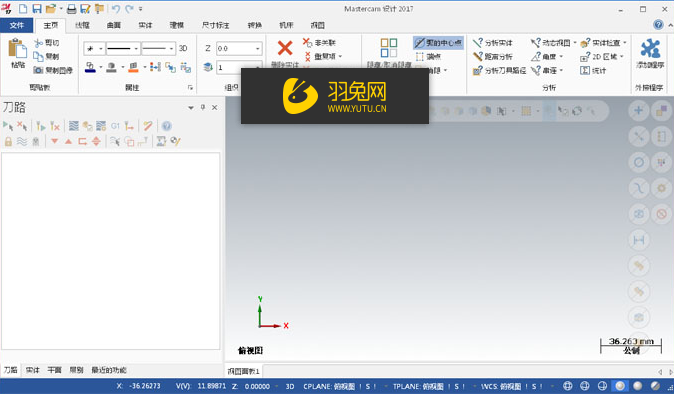
Task: Switch to the 曲面 ribbon tab
Action: pyautogui.click(x=114, y=25)
